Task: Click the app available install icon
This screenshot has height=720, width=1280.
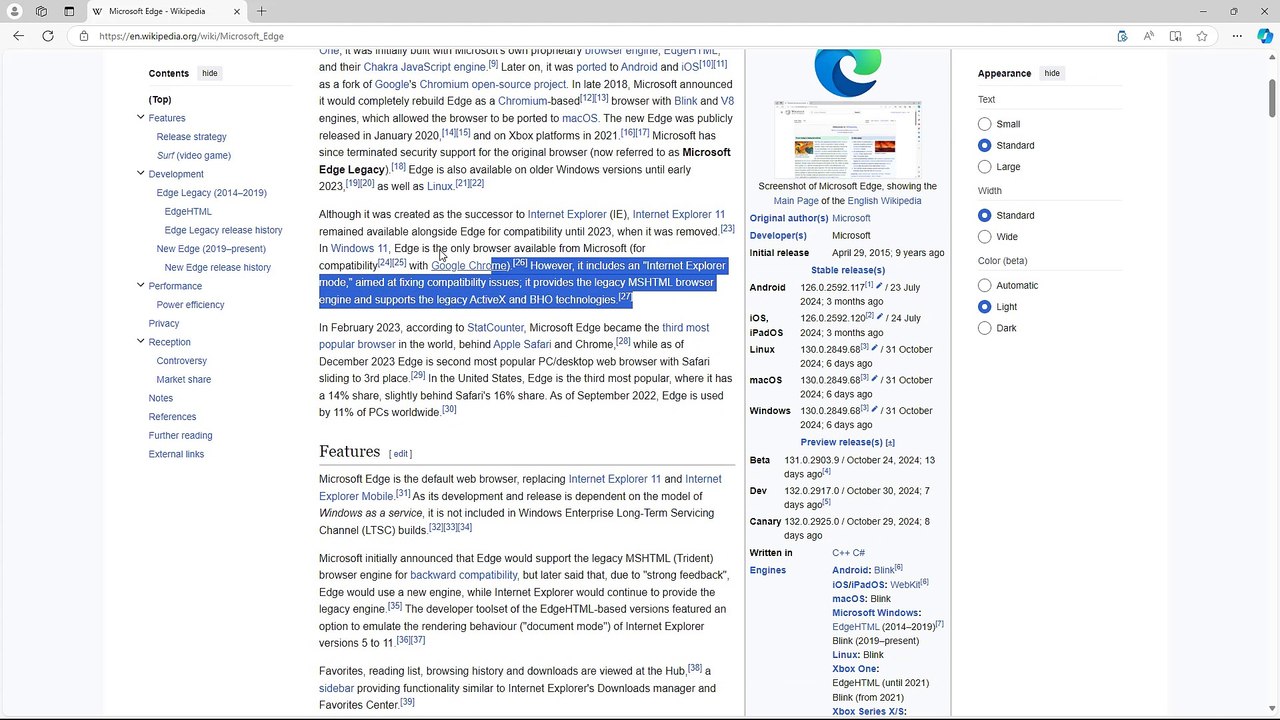Action: click(1122, 36)
